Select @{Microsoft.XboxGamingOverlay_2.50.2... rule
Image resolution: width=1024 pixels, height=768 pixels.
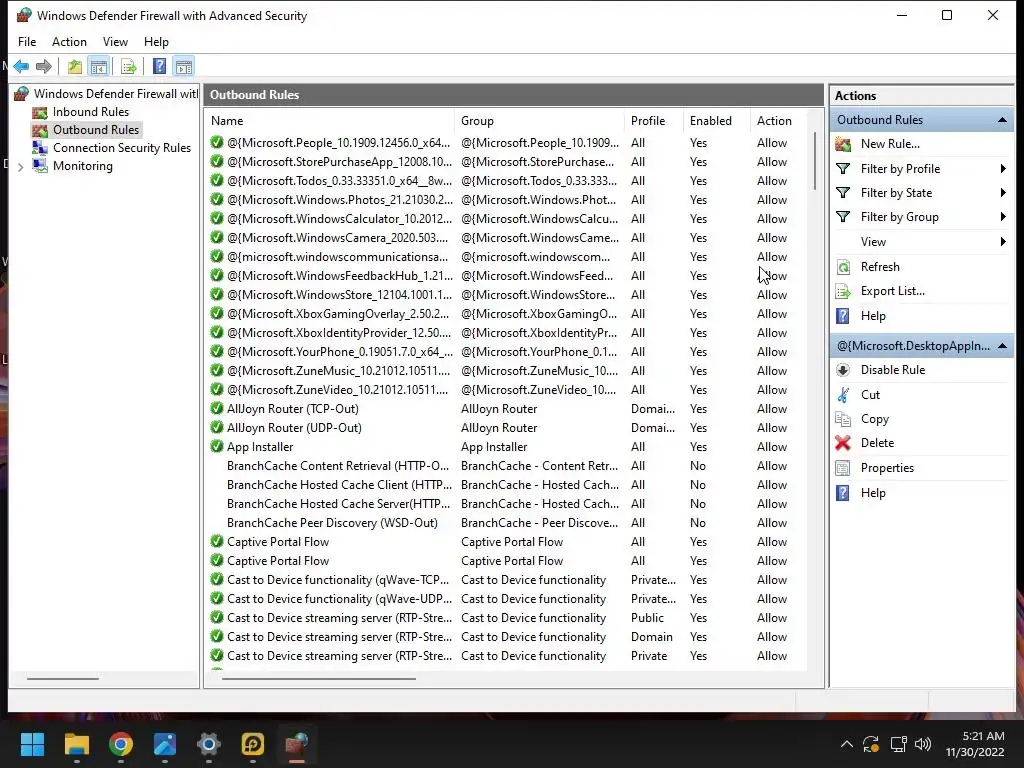[x=507, y=313]
